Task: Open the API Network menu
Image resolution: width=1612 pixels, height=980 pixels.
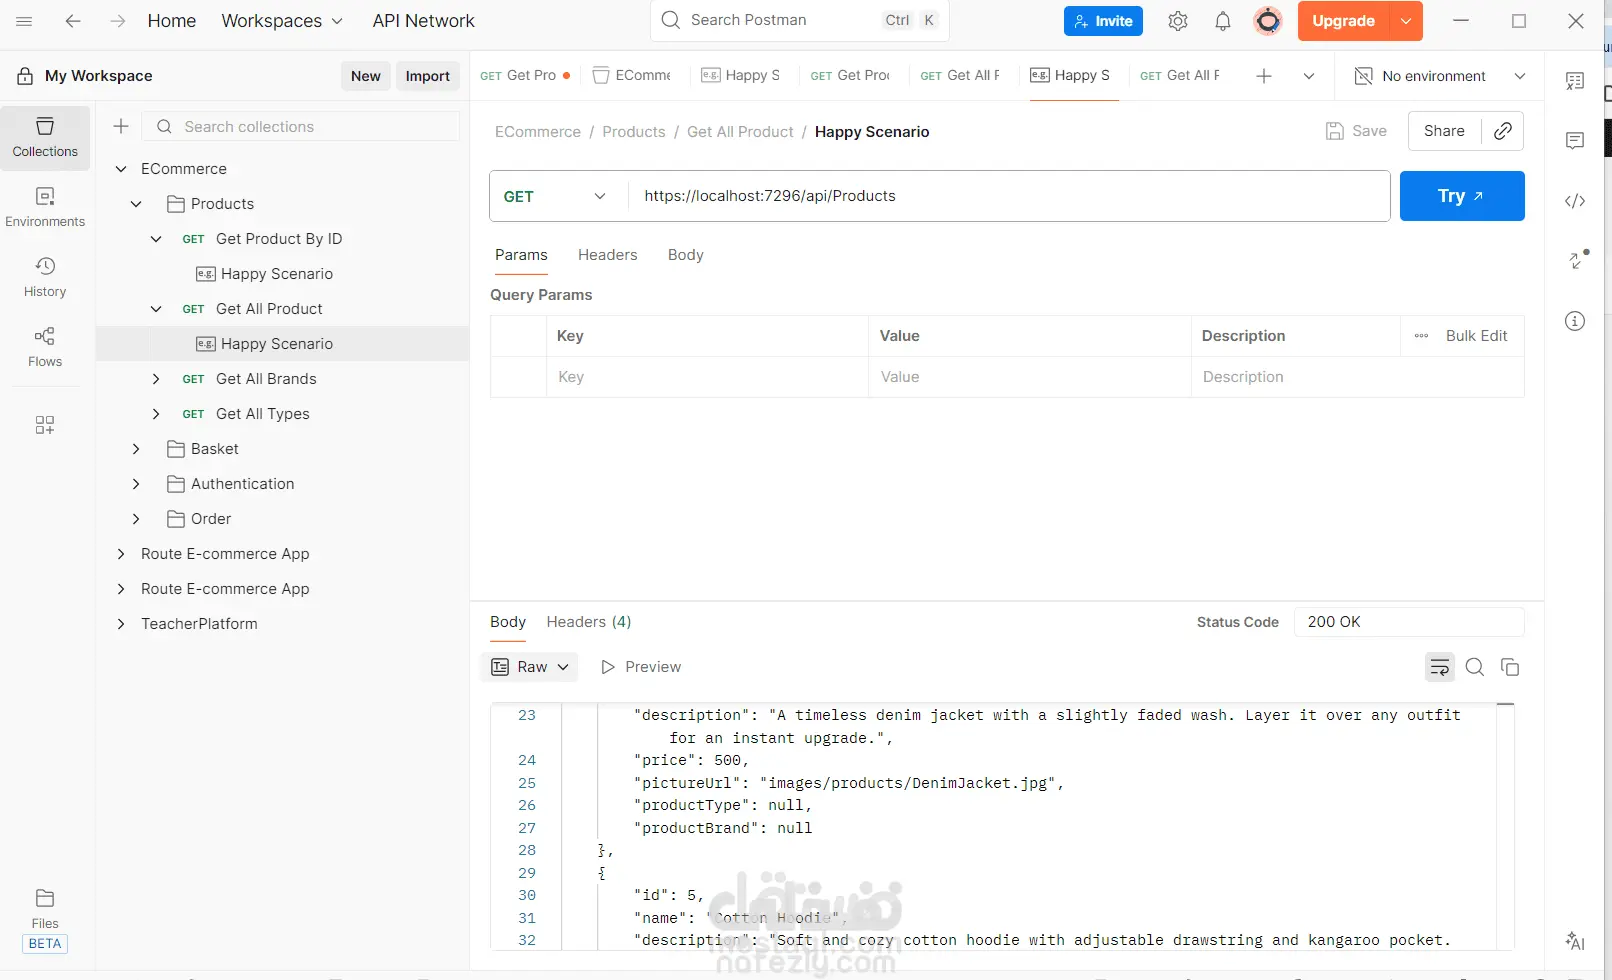Action: (424, 21)
